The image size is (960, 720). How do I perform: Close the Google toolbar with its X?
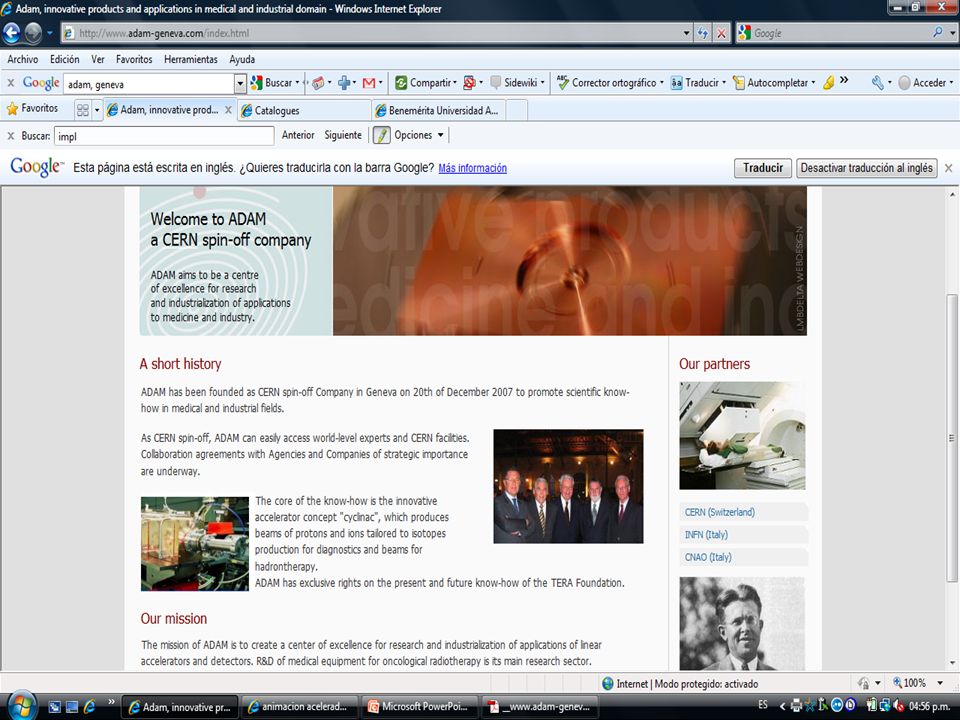click(x=10, y=83)
